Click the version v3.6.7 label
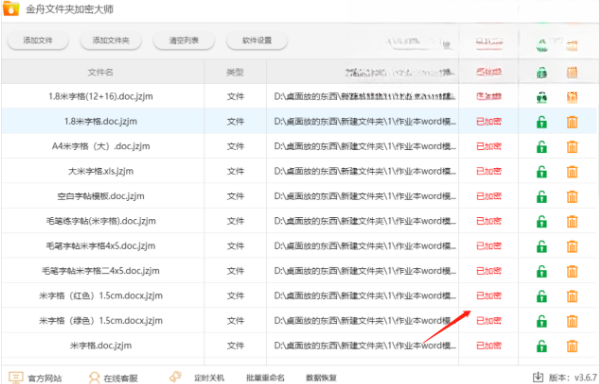 pyautogui.click(x=573, y=378)
